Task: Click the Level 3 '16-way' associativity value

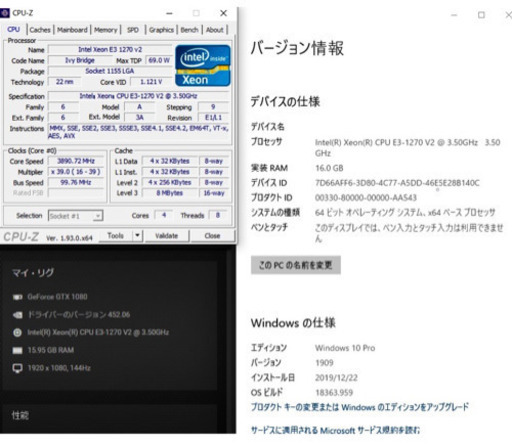Action: tap(214, 193)
